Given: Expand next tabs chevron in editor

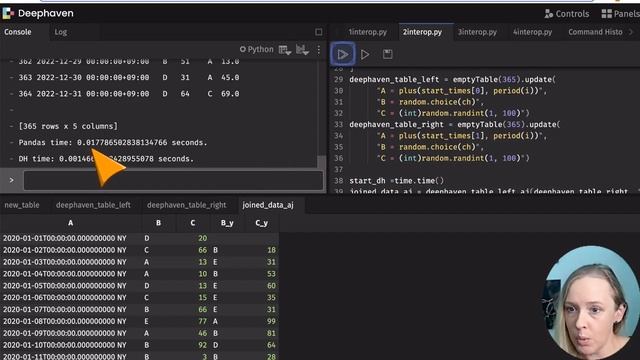Looking at the screenshot, I should pyautogui.click(x=631, y=32).
